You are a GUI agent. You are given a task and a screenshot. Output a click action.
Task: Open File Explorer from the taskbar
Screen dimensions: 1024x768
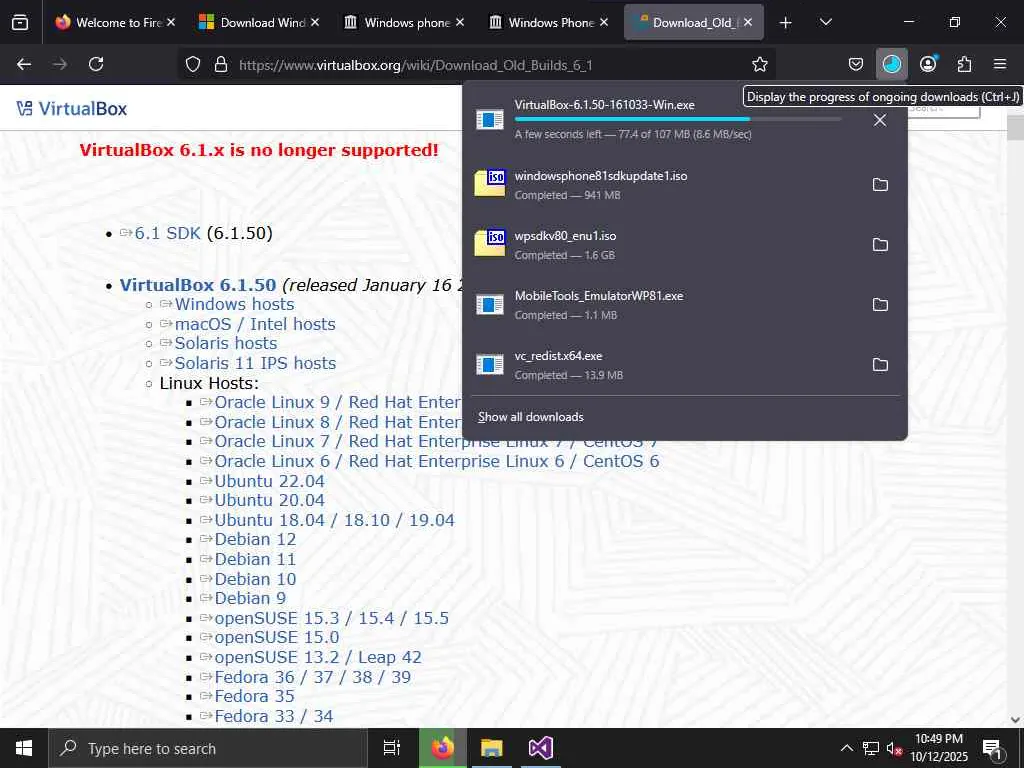[x=492, y=748]
